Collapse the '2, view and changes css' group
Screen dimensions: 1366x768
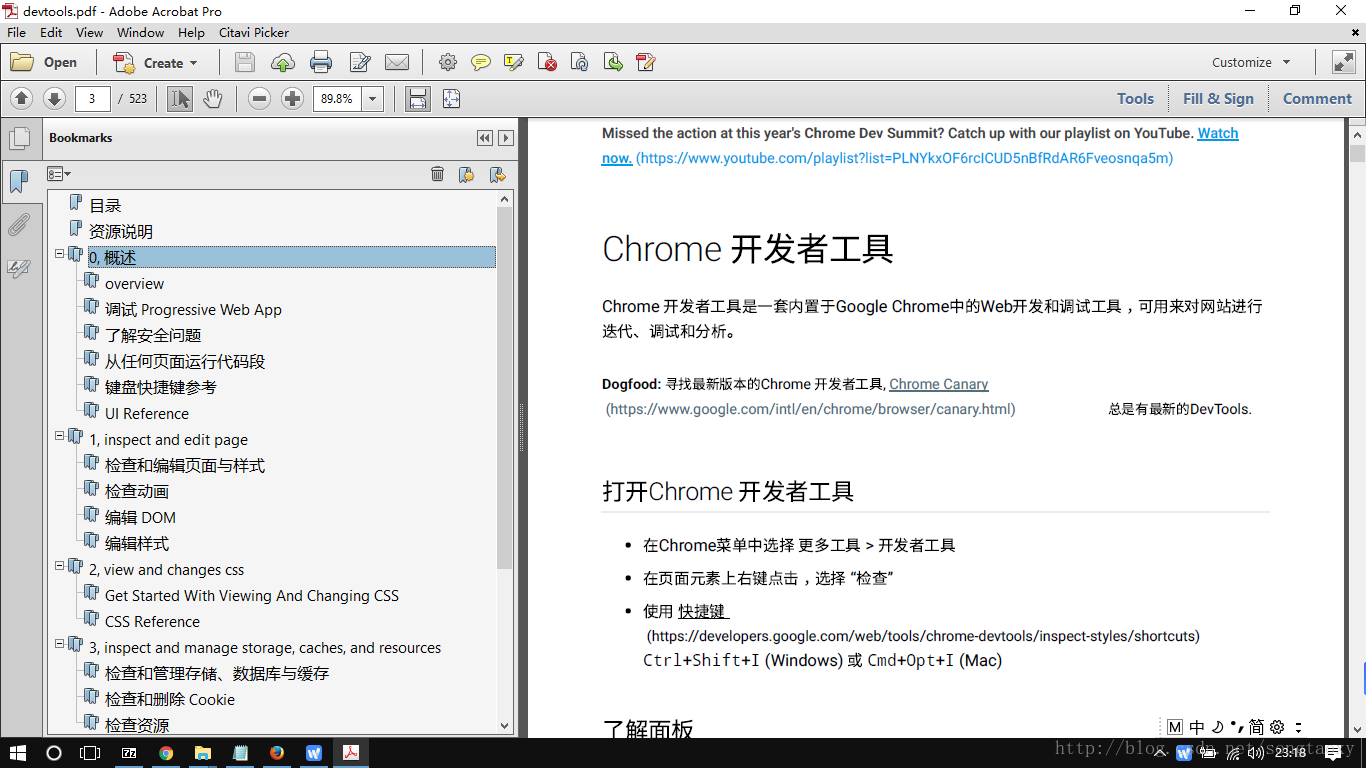coord(60,566)
